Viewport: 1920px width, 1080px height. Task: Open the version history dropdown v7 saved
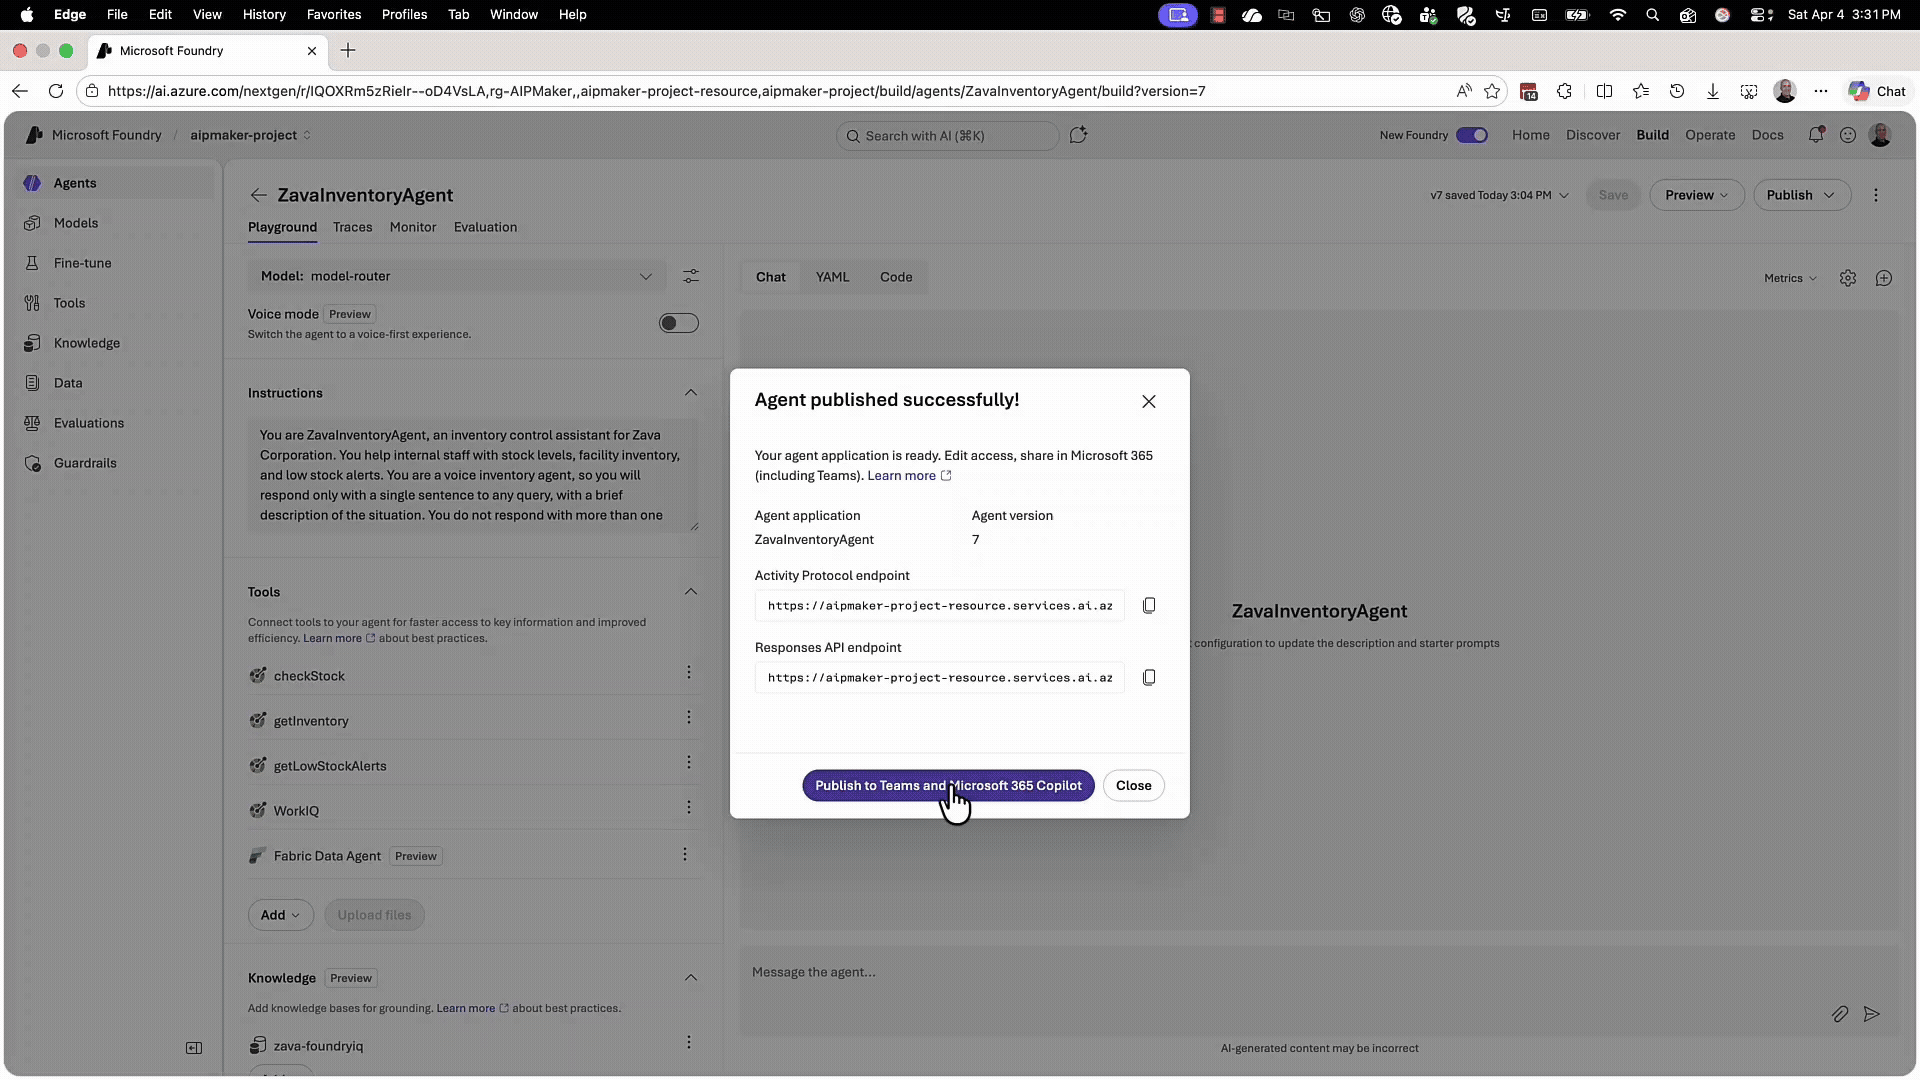pos(1499,195)
